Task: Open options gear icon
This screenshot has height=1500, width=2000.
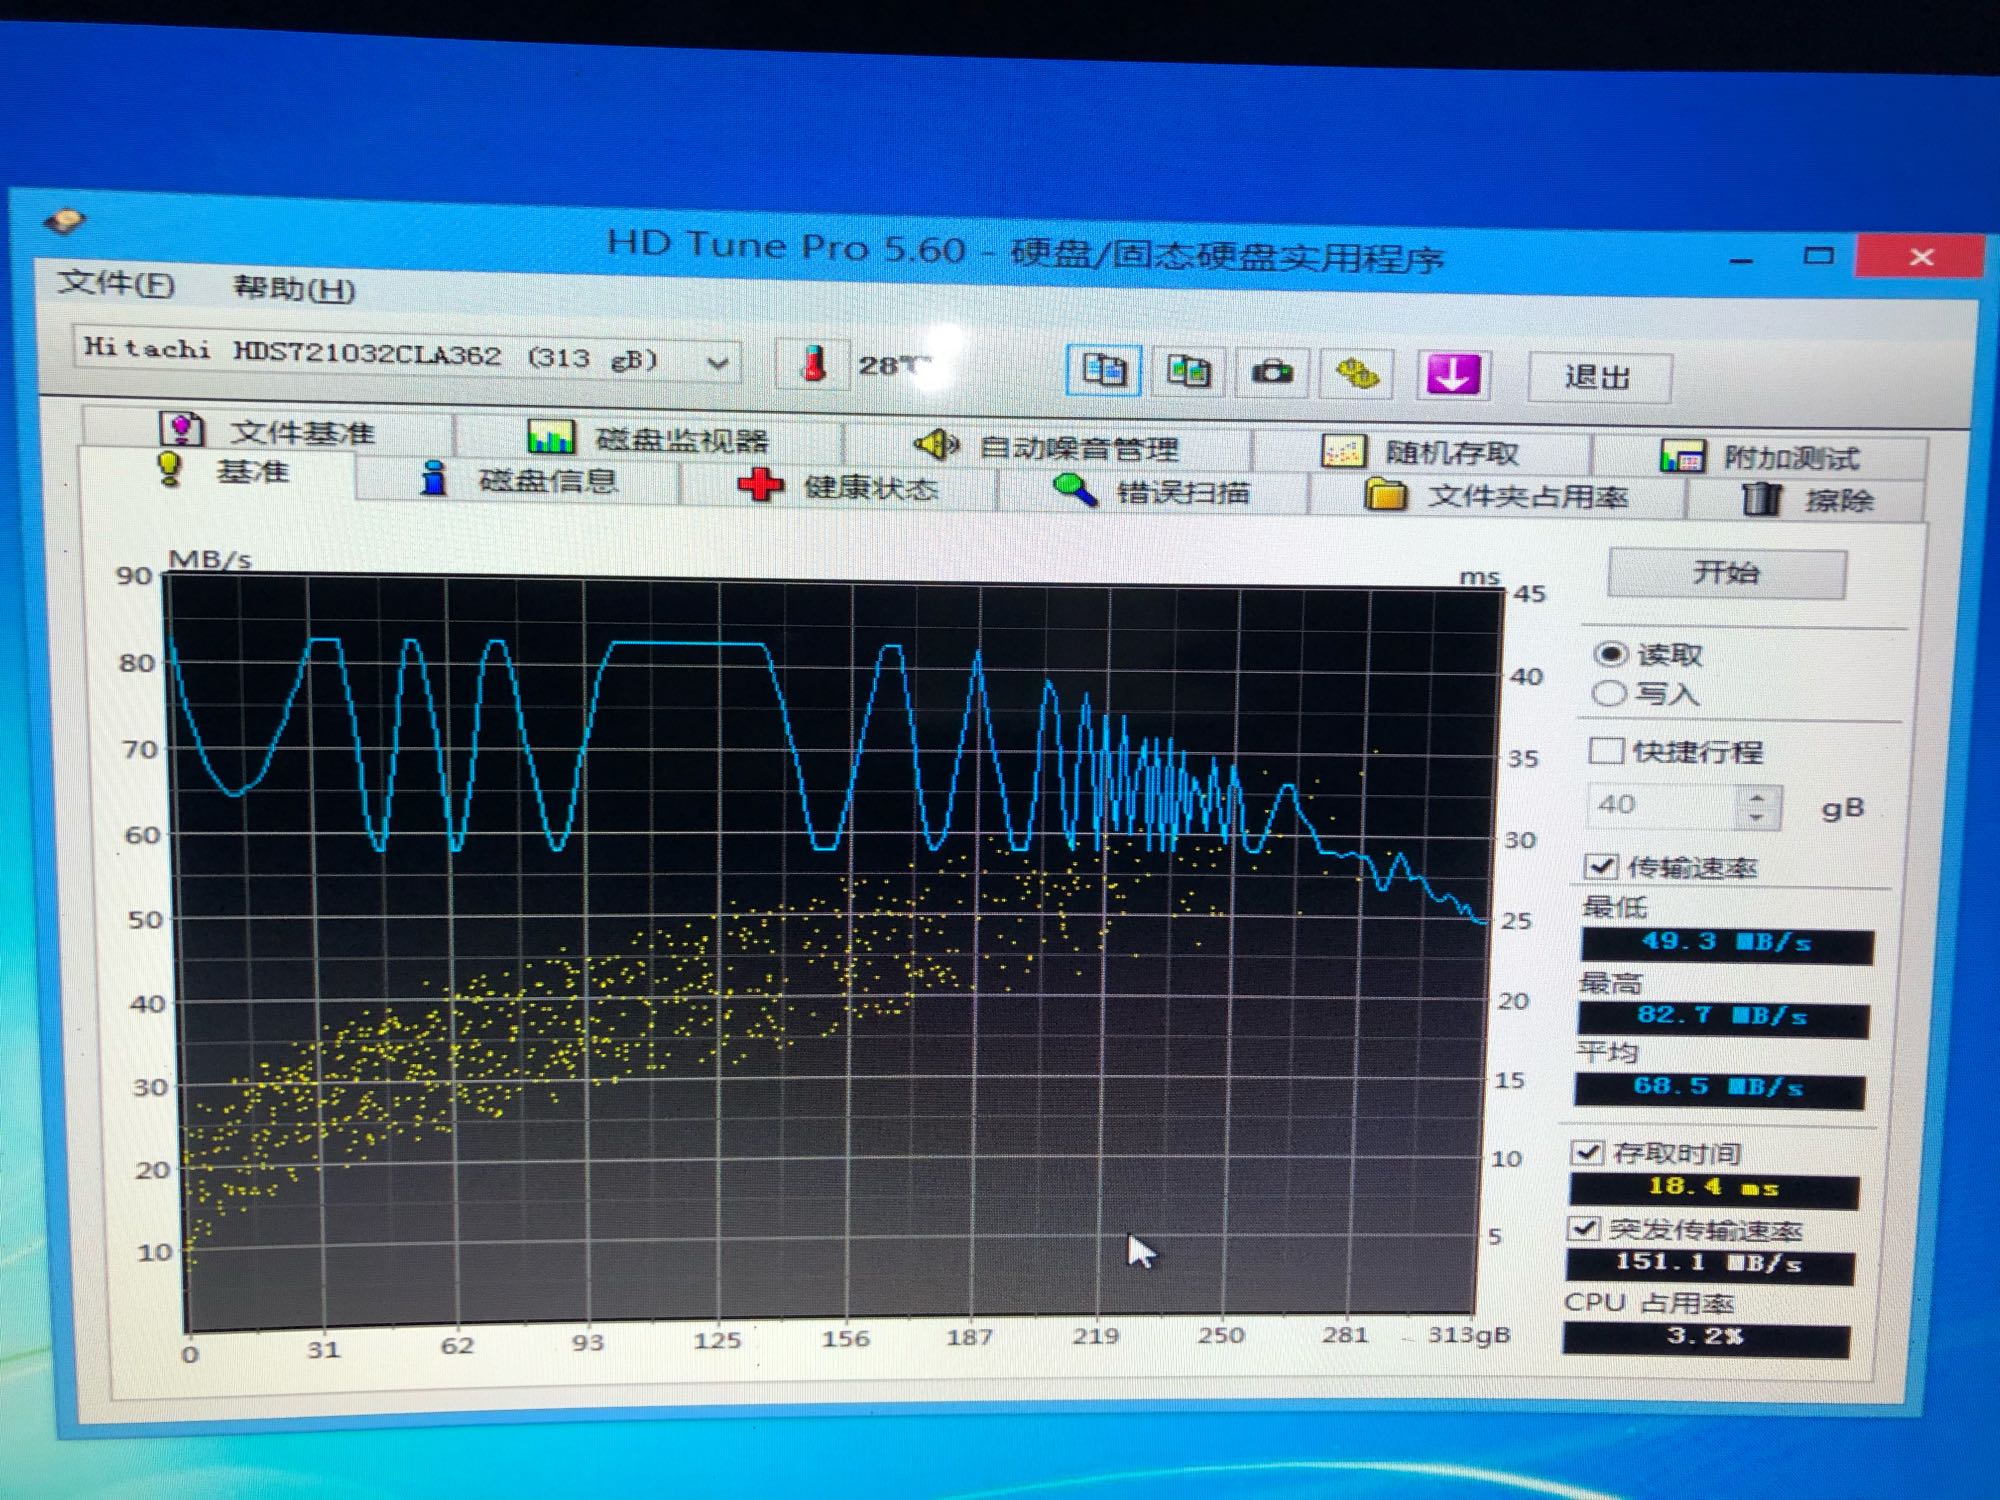Action: click(x=1356, y=375)
